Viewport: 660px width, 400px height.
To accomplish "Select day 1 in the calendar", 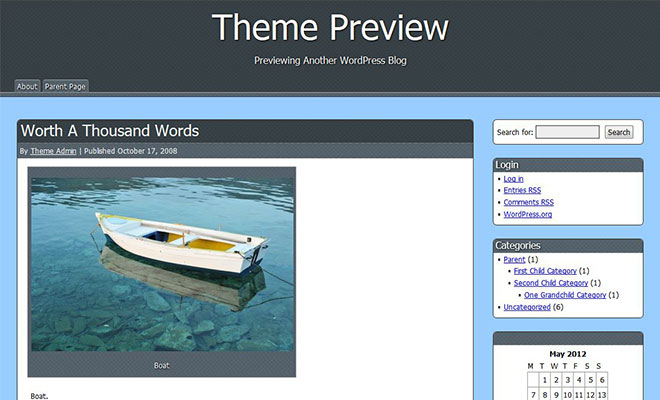I will [x=545, y=380].
